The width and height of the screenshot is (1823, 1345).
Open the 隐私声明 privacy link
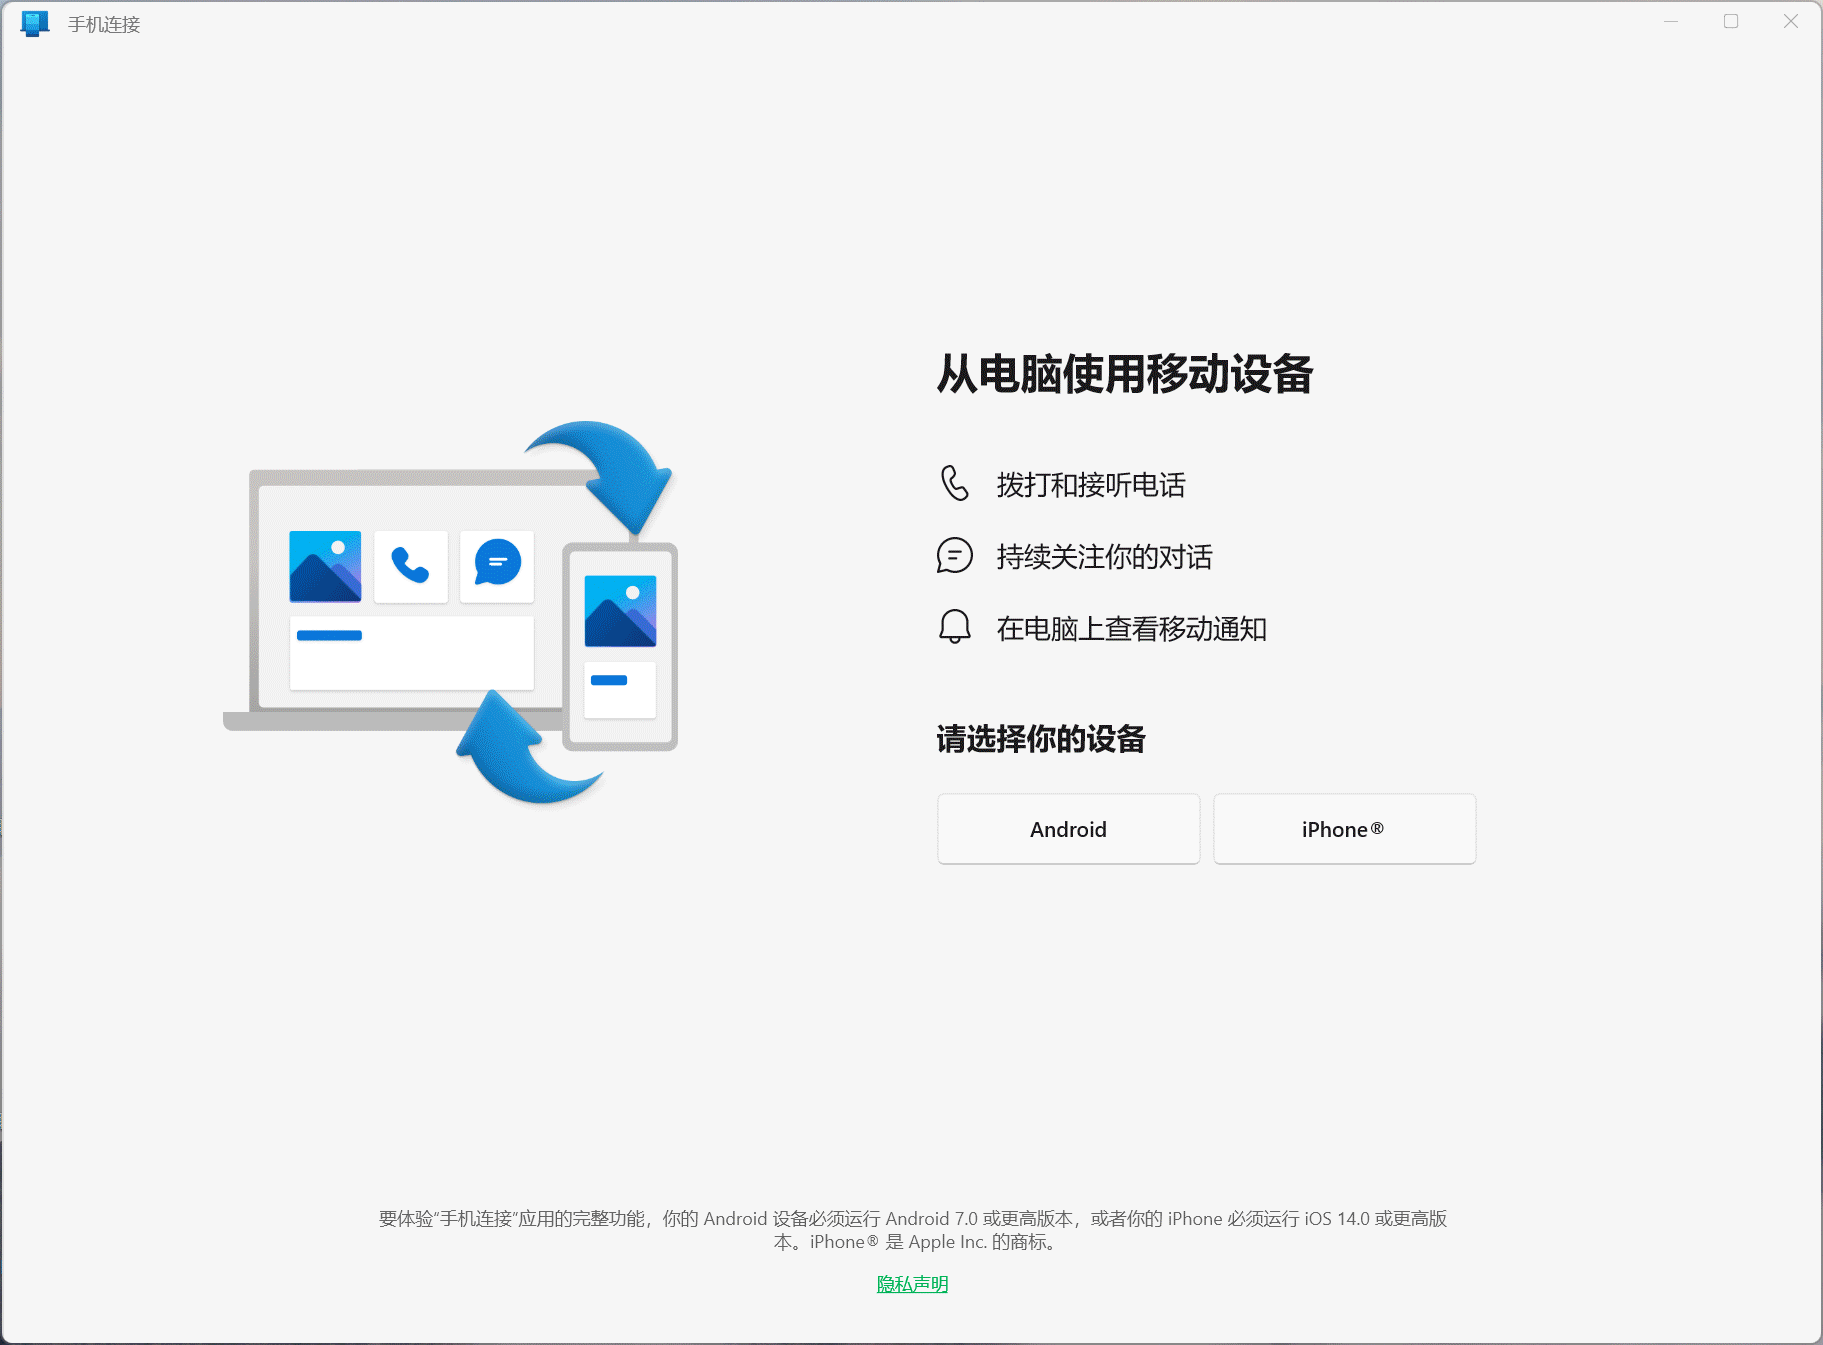pos(912,1284)
